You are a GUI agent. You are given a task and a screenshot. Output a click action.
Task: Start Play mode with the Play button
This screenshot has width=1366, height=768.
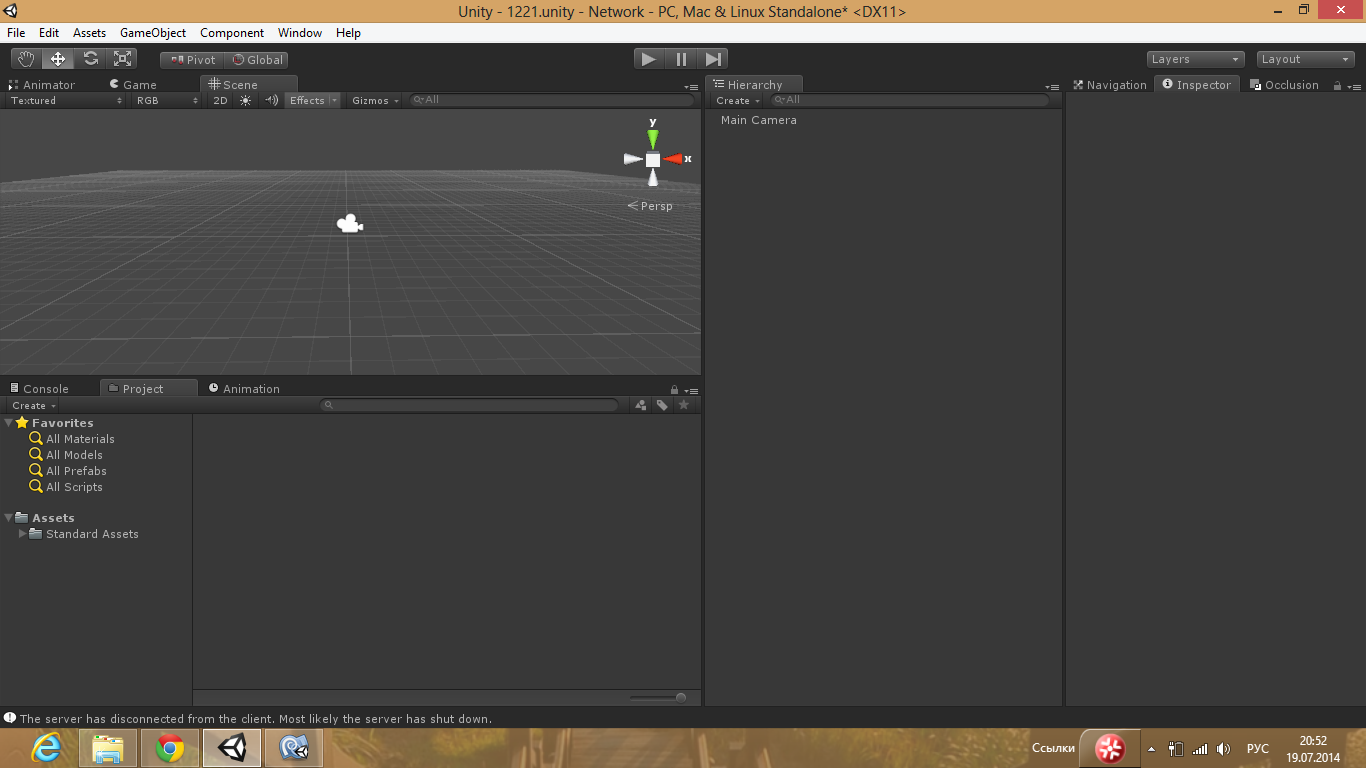click(x=648, y=59)
